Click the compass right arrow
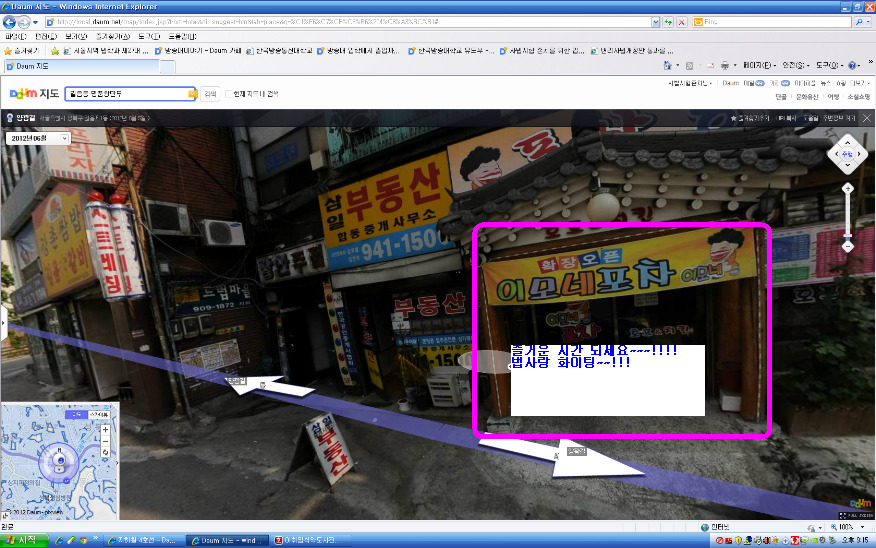This screenshot has height=548, width=876. [x=859, y=154]
